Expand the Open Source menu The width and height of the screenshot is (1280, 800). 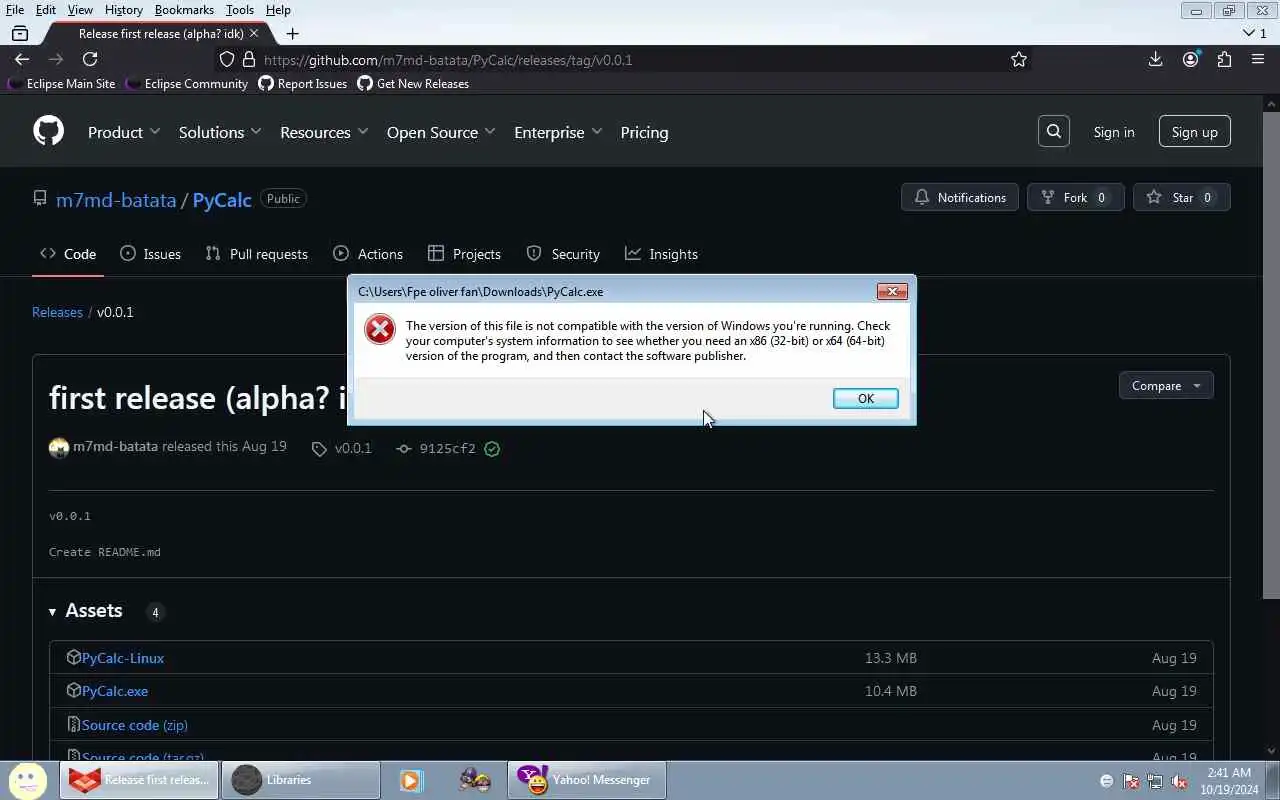[x=441, y=132]
